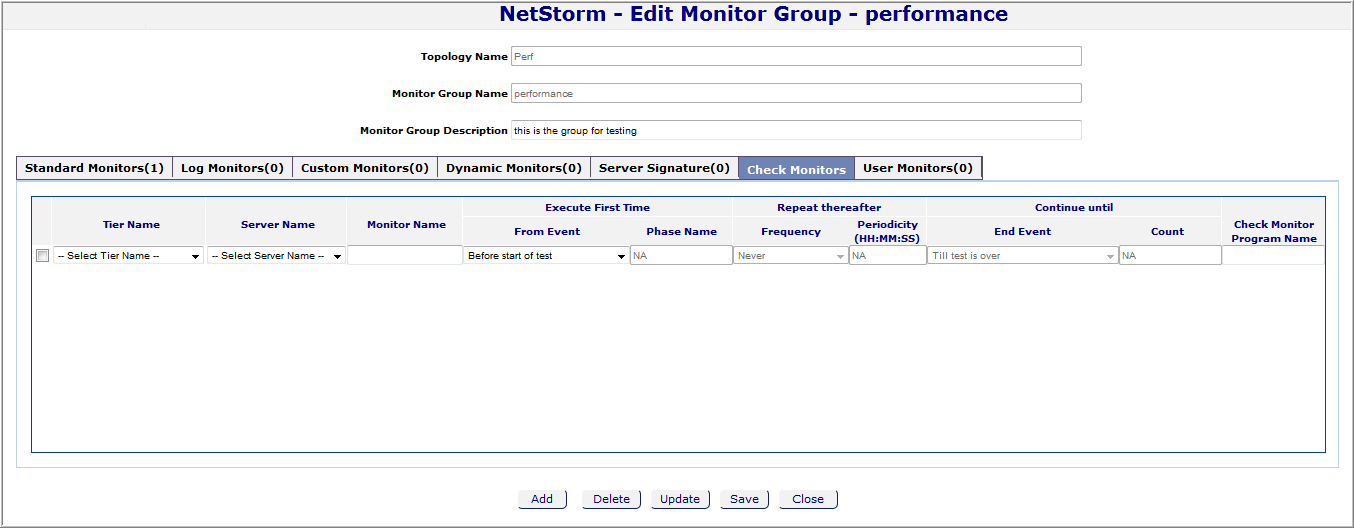Screen dimensions: 1354x528
Task: Click the Update button
Action: tap(680, 499)
